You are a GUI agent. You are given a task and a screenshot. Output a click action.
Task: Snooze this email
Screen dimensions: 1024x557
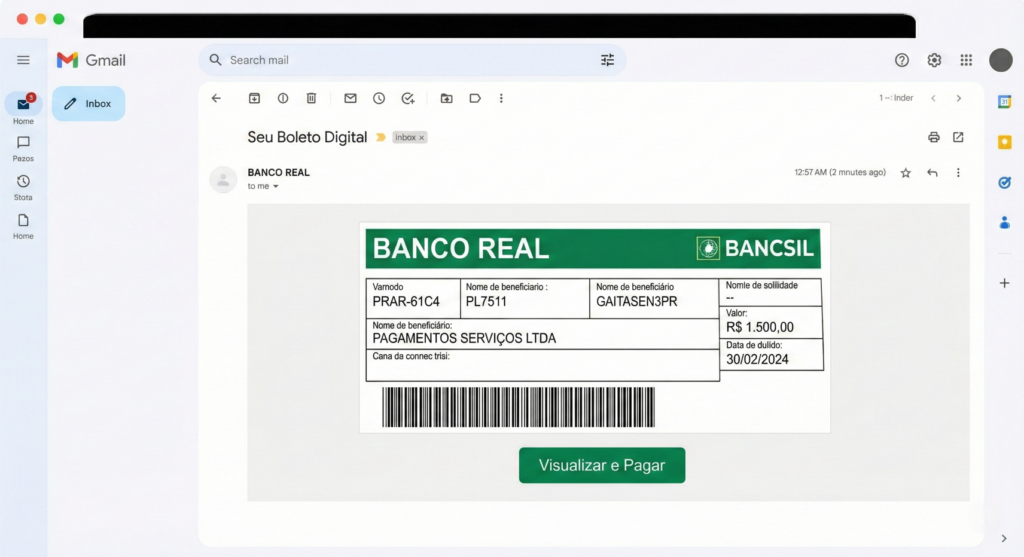(379, 98)
